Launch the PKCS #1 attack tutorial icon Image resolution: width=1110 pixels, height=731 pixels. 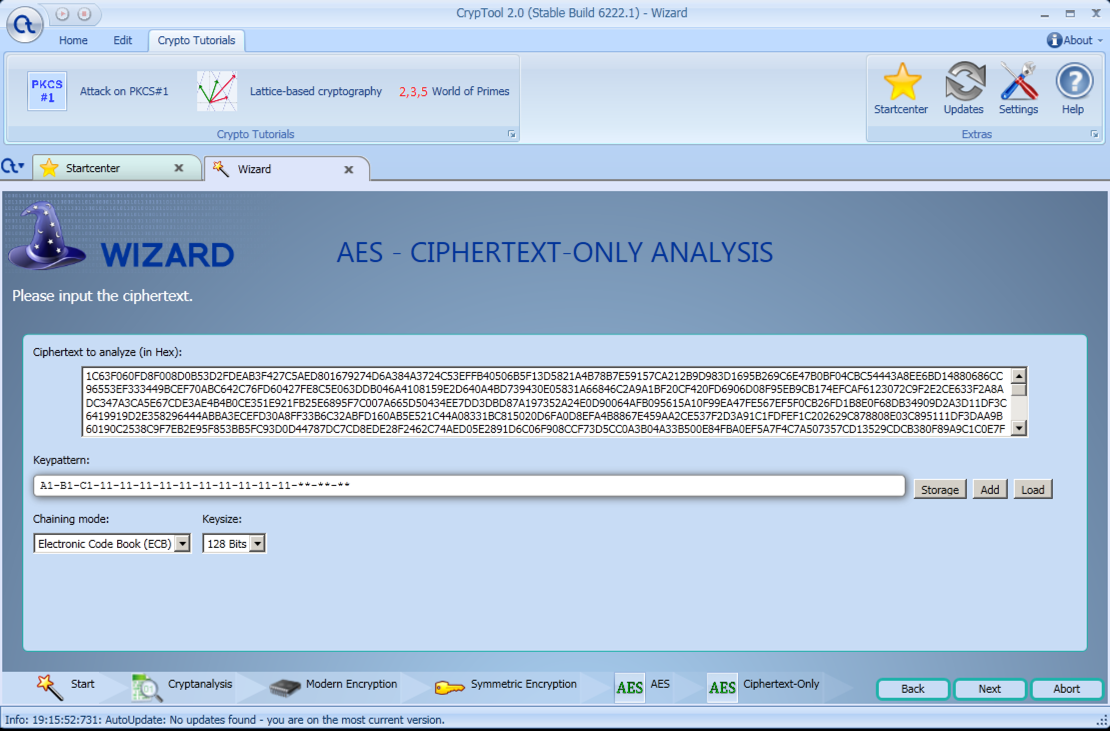(x=47, y=91)
